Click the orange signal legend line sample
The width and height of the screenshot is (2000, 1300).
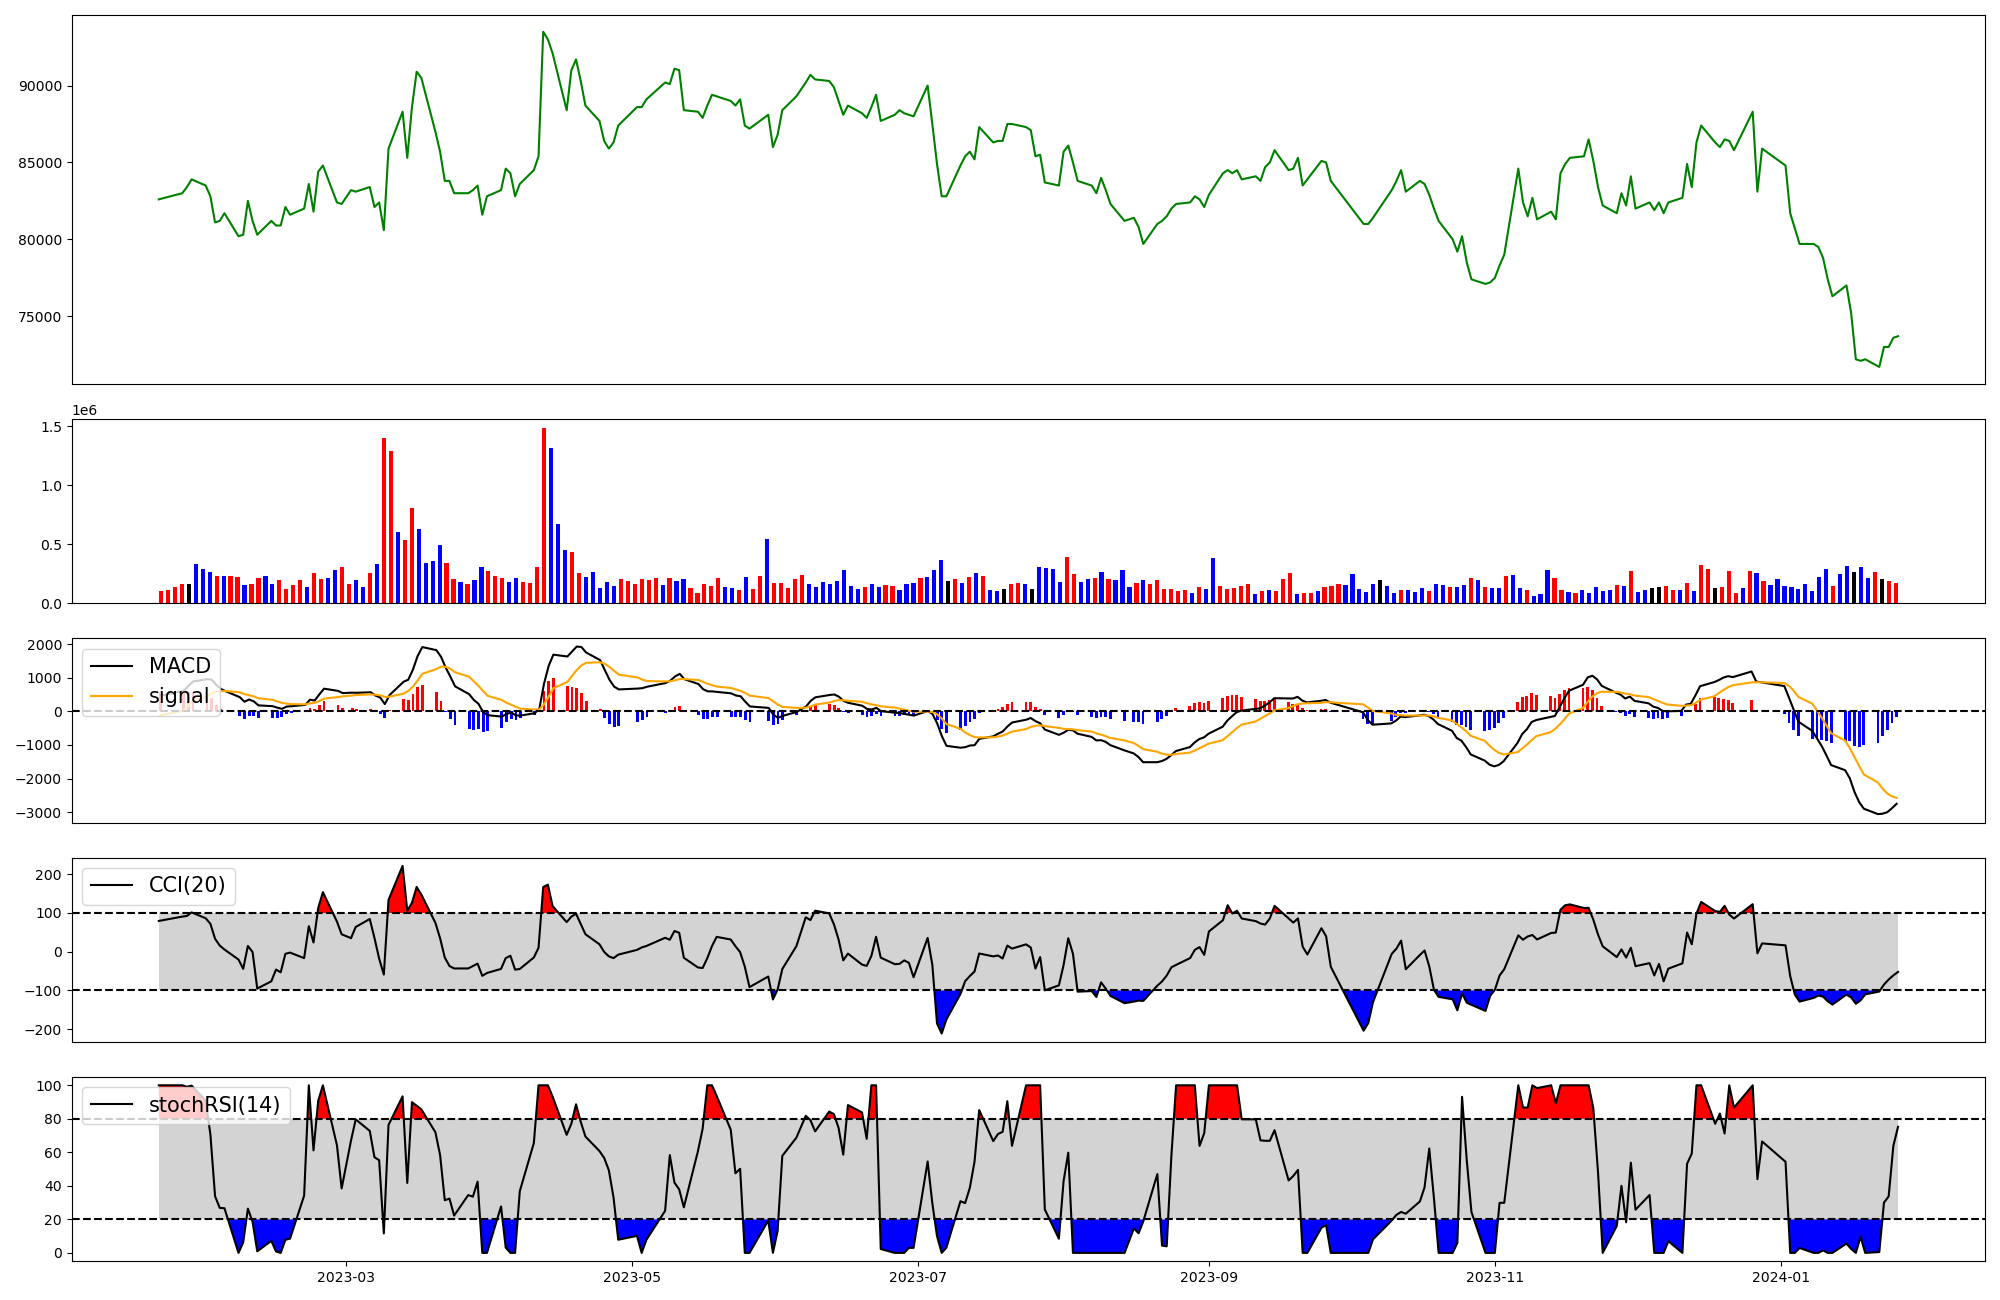coord(113,696)
